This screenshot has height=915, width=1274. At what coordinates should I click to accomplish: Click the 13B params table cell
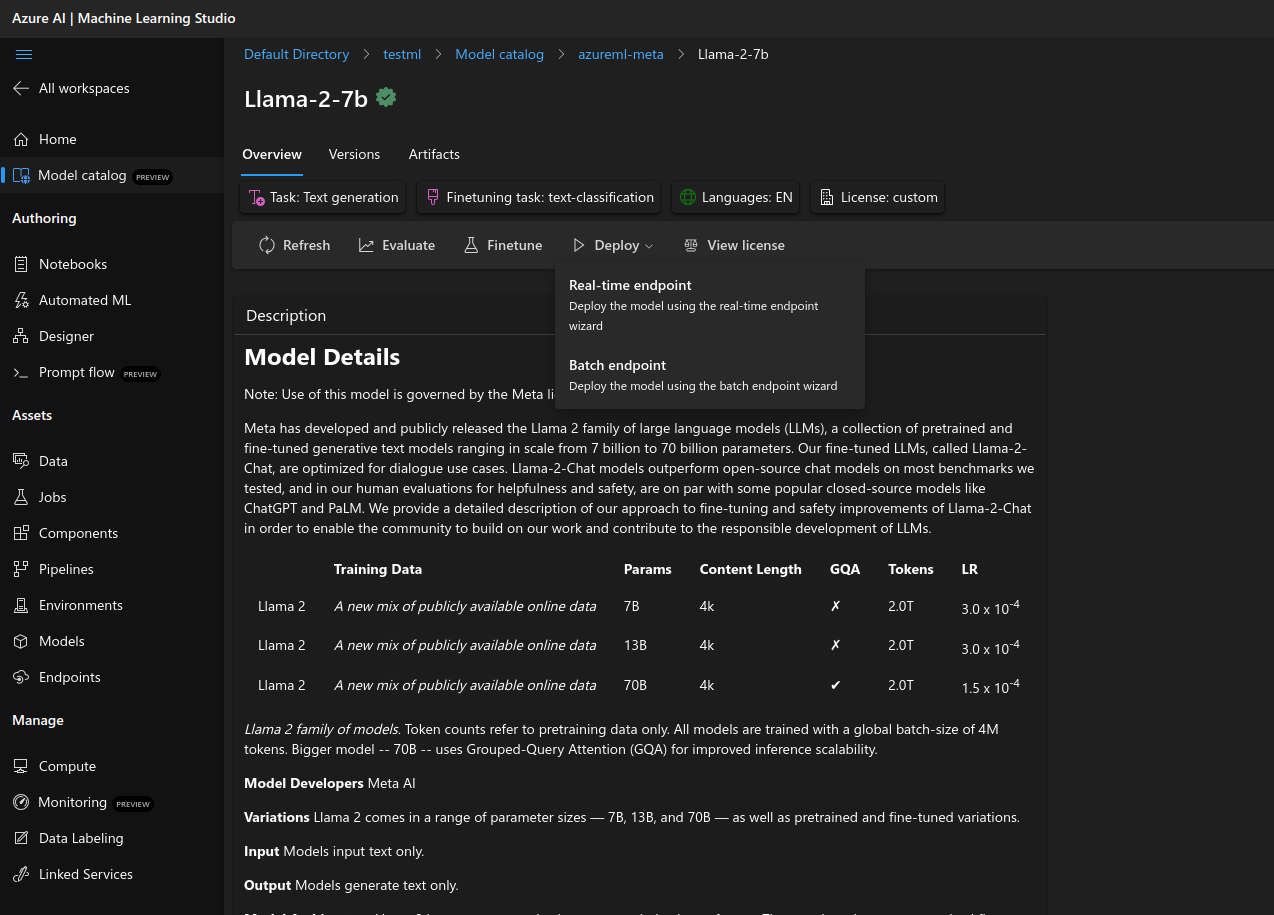pos(635,645)
